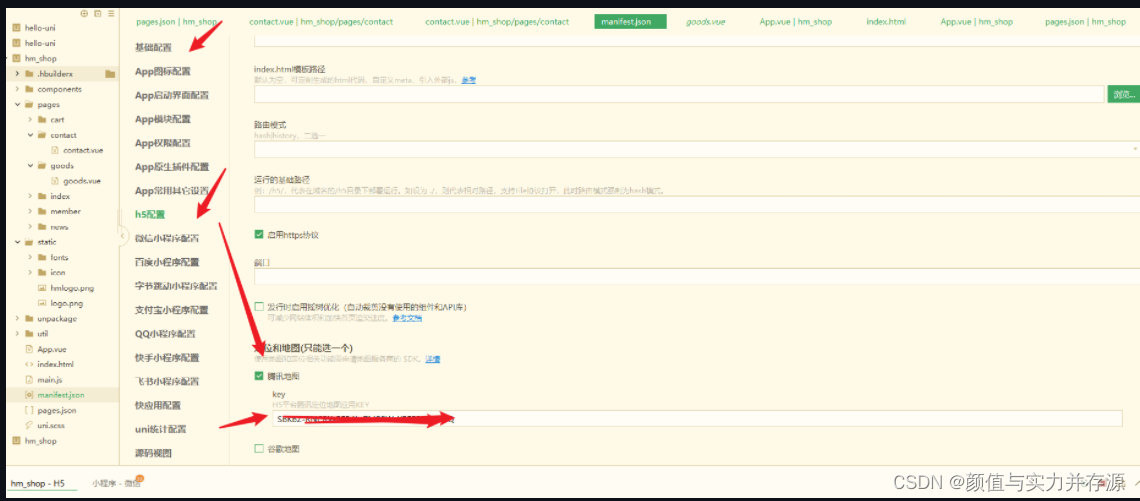This screenshot has height=501, width=1140.
Task: Uncheck the 腾讯地图 checkbox
Action: [259, 376]
